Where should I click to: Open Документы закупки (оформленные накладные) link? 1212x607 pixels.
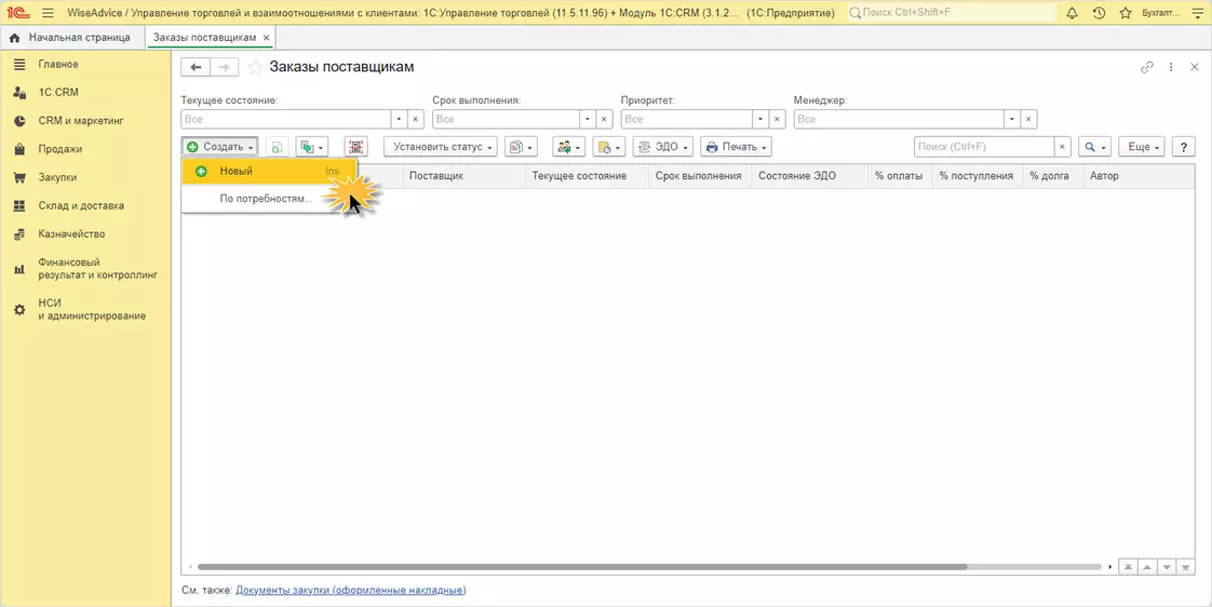click(350, 590)
